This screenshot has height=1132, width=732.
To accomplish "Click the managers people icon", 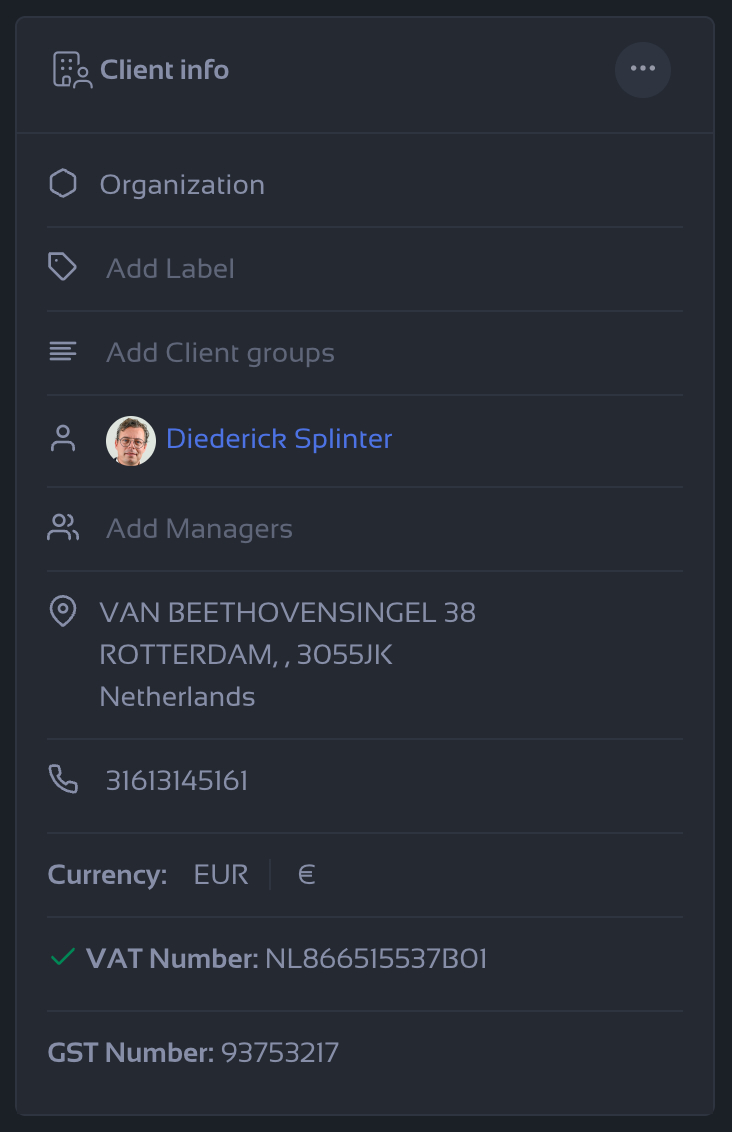I will tap(63, 528).
